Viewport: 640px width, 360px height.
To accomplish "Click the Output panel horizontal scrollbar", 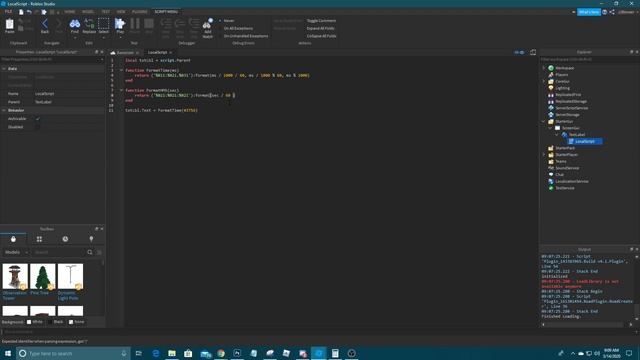I will click(x=587, y=324).
